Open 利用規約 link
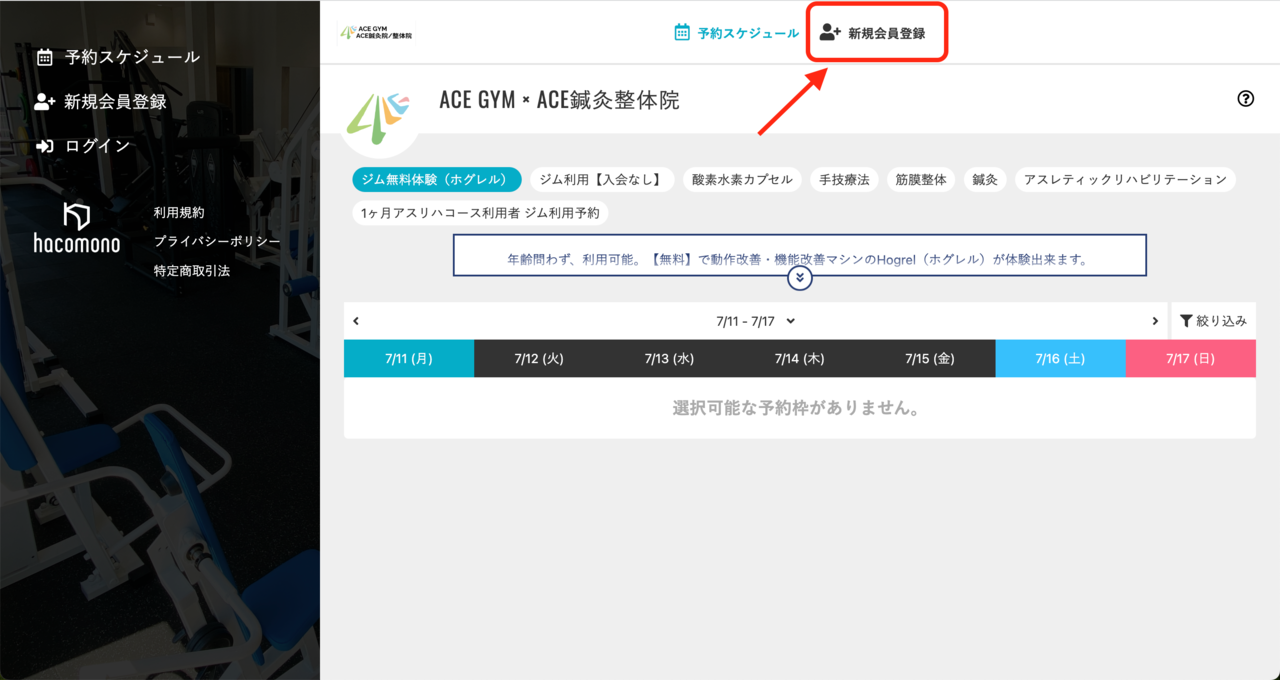 point(179,212)
